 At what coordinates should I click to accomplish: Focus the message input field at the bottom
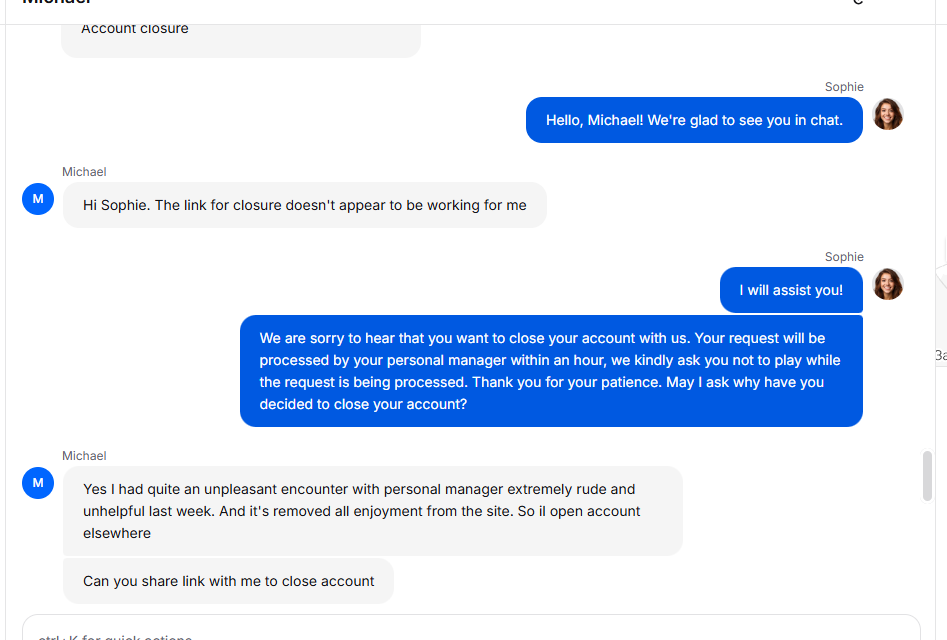click(x=470, y=630)
